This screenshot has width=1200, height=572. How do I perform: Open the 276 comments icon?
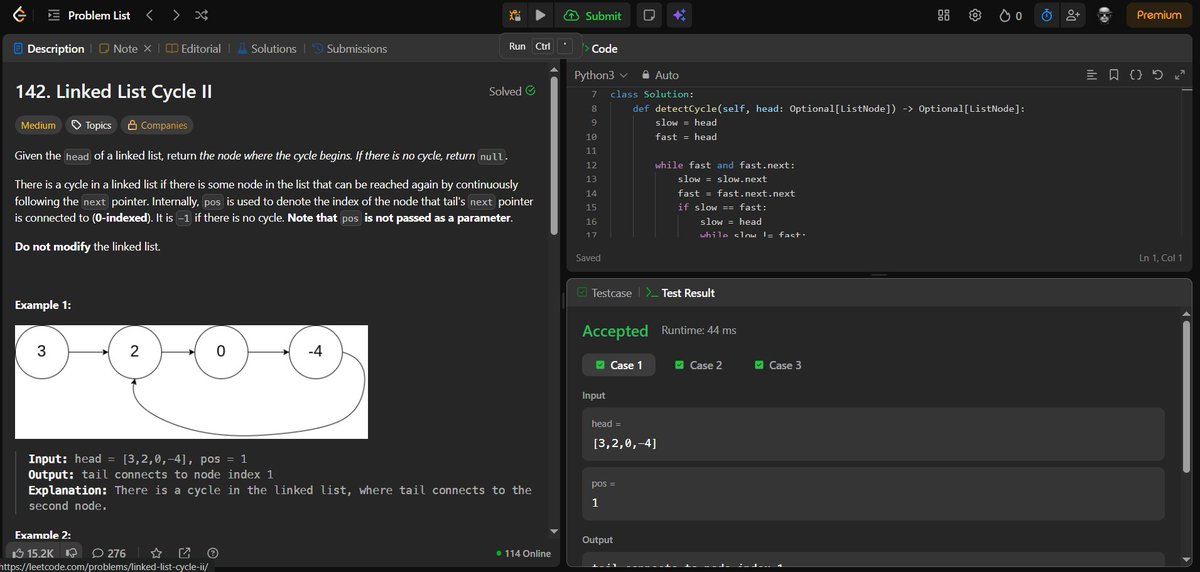109,553
